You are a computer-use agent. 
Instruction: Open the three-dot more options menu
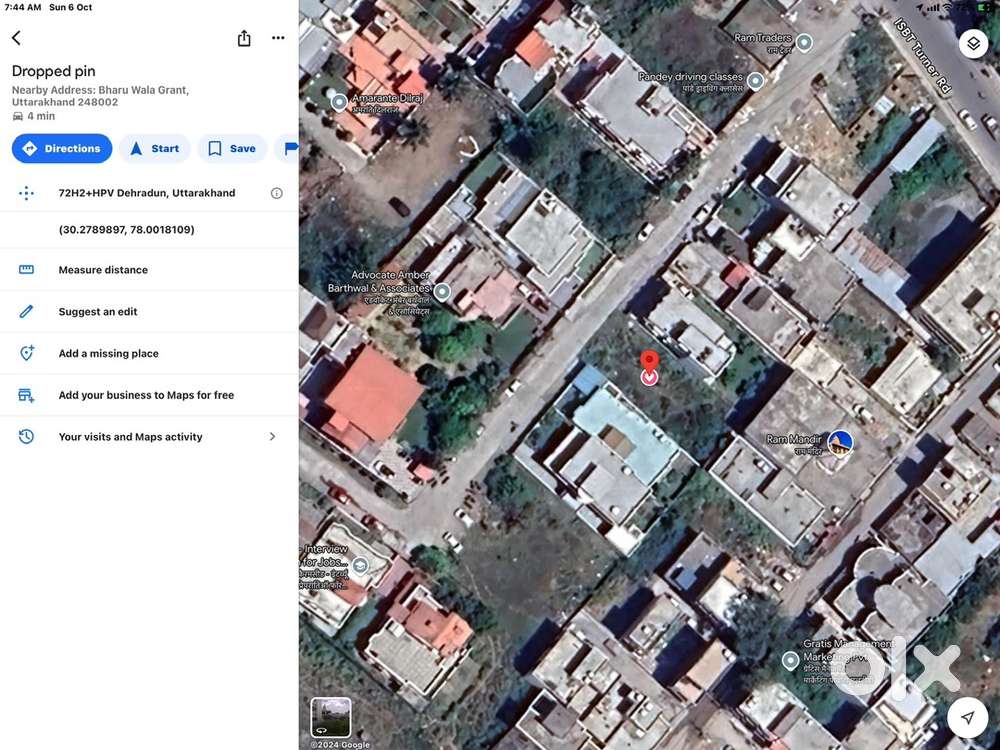tap(278, 38)
